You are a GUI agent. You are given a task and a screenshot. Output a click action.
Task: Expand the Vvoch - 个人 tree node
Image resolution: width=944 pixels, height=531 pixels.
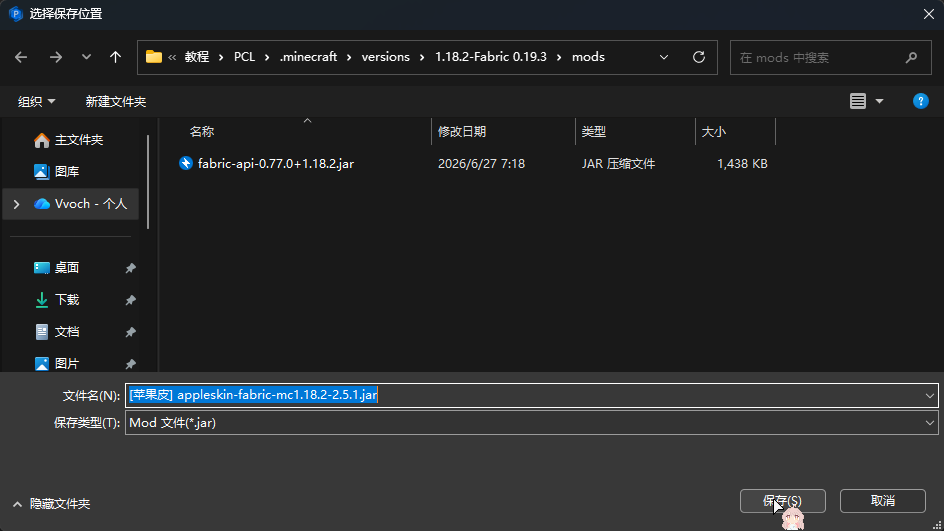coord(16,204)
